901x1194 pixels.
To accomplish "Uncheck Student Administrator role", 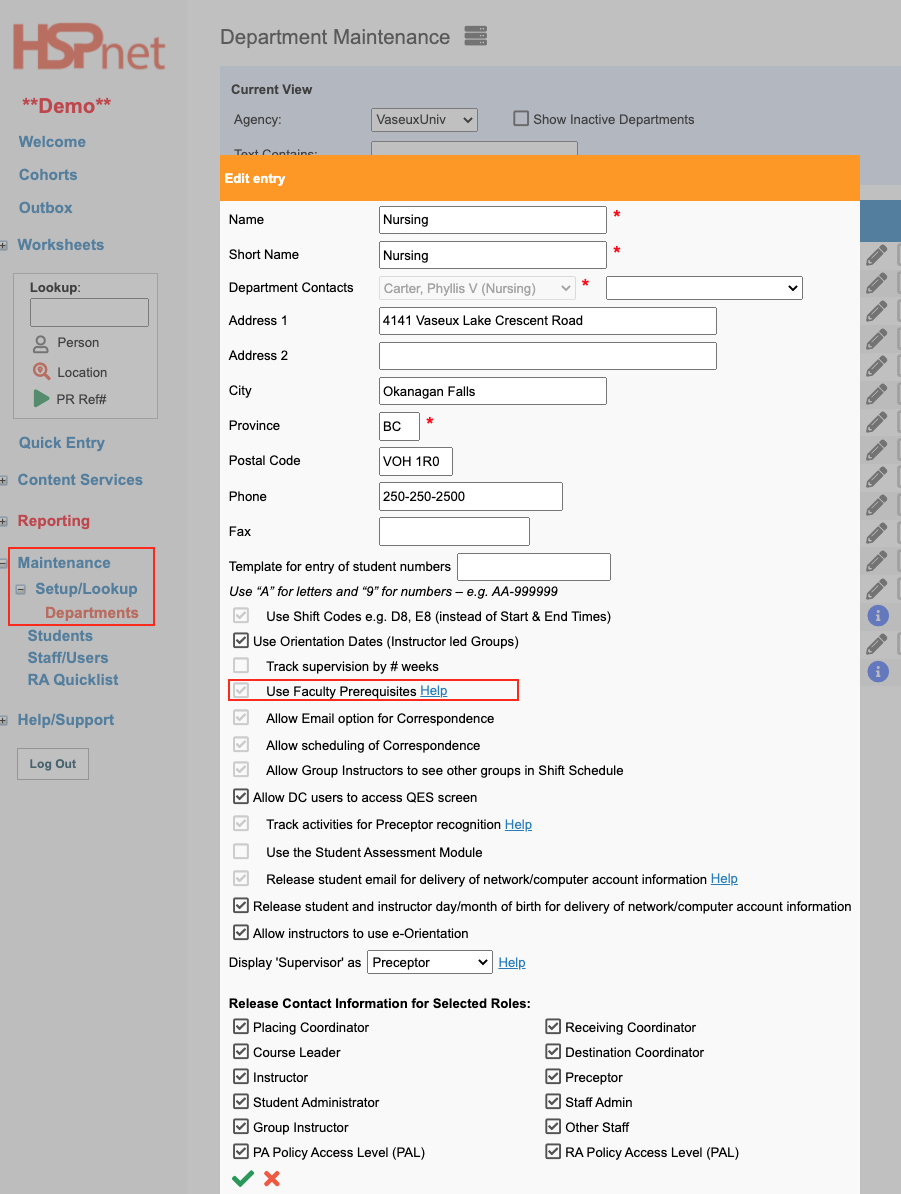I will pos(241,1102).
